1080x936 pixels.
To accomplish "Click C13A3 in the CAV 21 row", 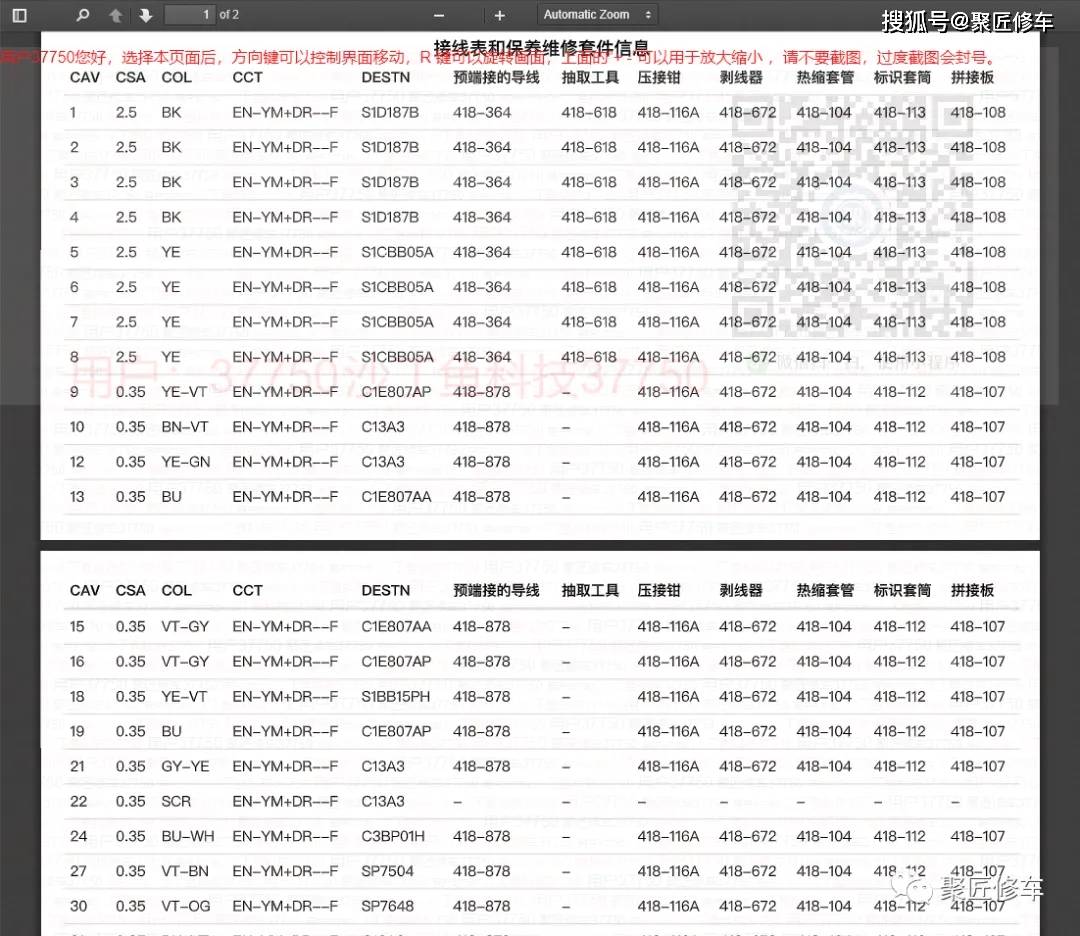I will tap(383, 766).
